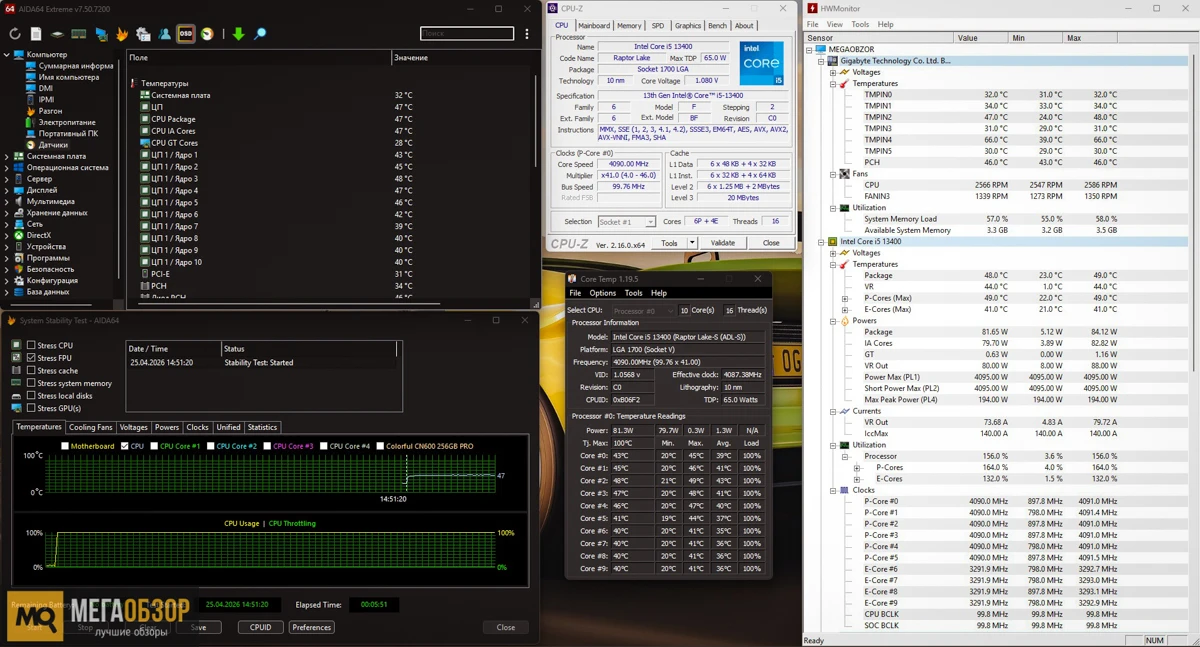Viewport: 1200px width, 647px height.
Task: Open the Select CPU dropdown in Core Temp
Action: (x=642, y=311)
